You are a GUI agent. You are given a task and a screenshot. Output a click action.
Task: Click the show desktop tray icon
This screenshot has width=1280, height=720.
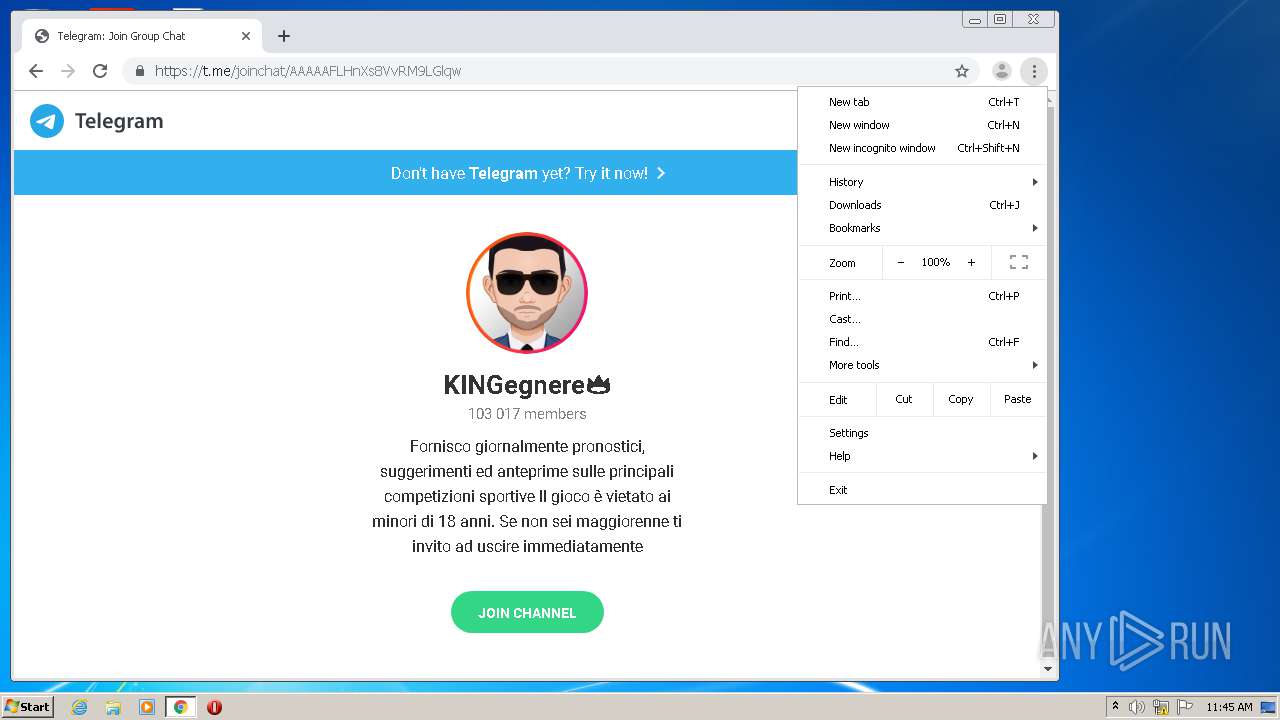(x=1268, y=707)
